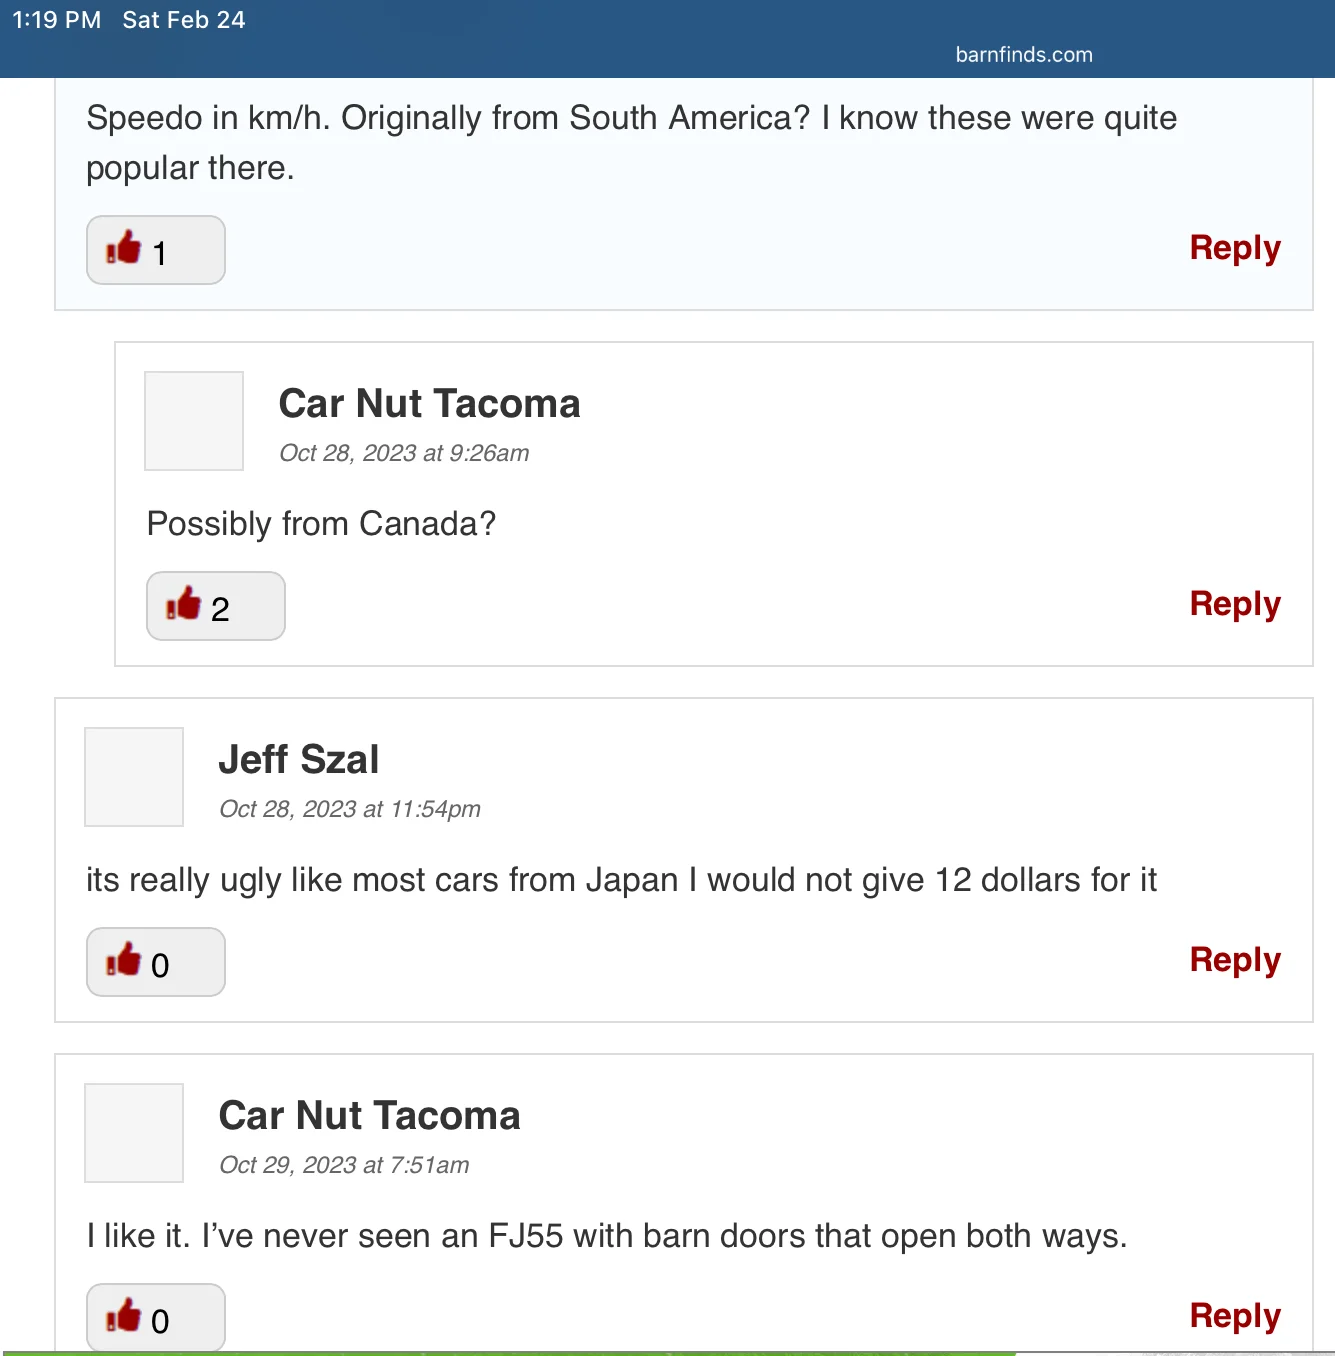Like the South America speedo comment
1335x1356 pixels.
point(155,250)
